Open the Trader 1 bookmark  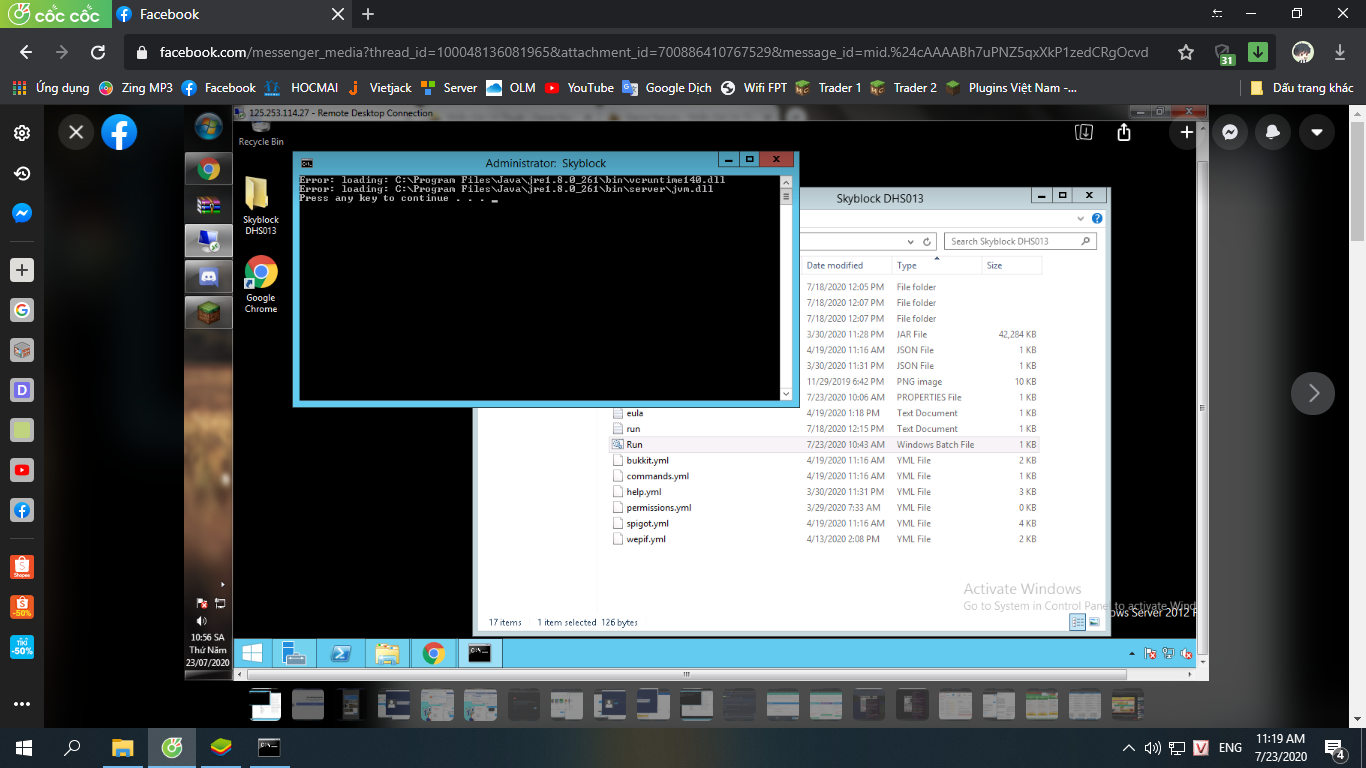pos(829,88)
